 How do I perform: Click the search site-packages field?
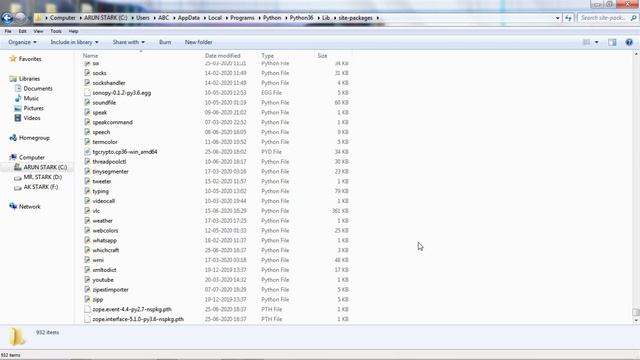(603, 18)
